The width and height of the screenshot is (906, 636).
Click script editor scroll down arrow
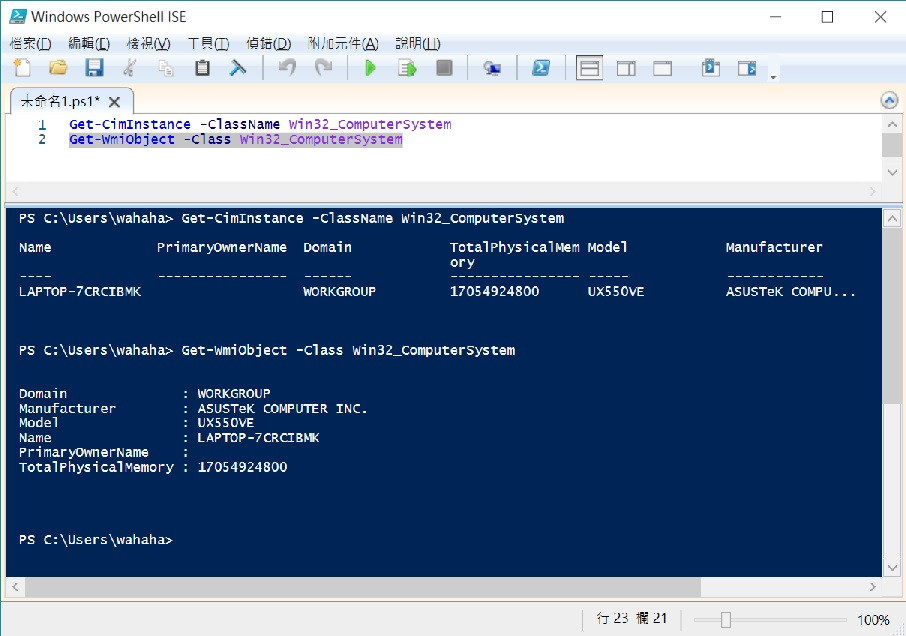[x=892, y=172]
